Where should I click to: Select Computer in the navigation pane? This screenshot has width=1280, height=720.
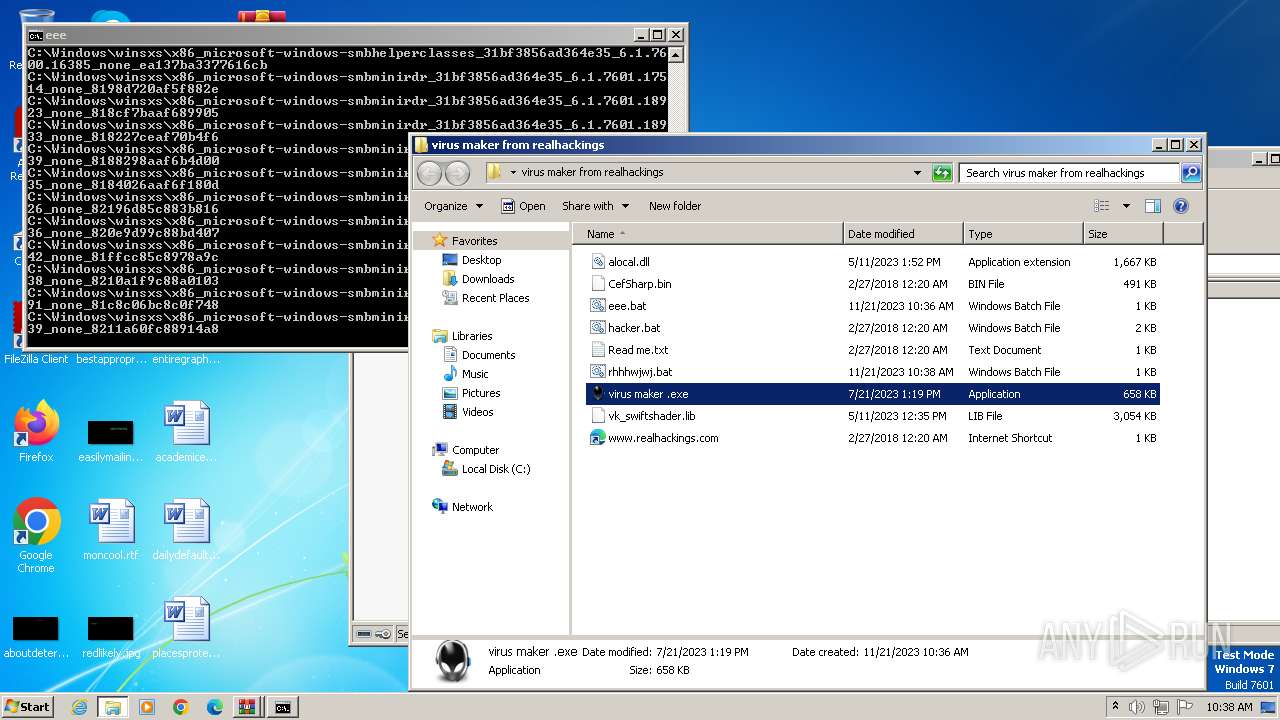click(x=475, y=450)
